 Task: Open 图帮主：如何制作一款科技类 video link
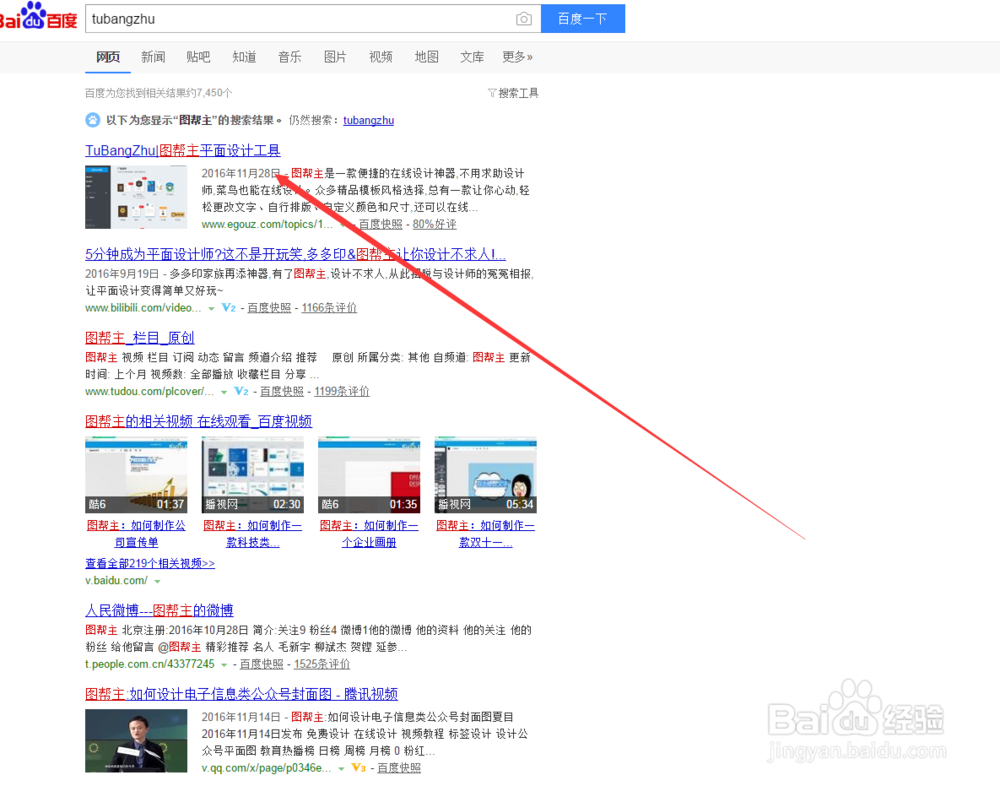click(253, 534)
